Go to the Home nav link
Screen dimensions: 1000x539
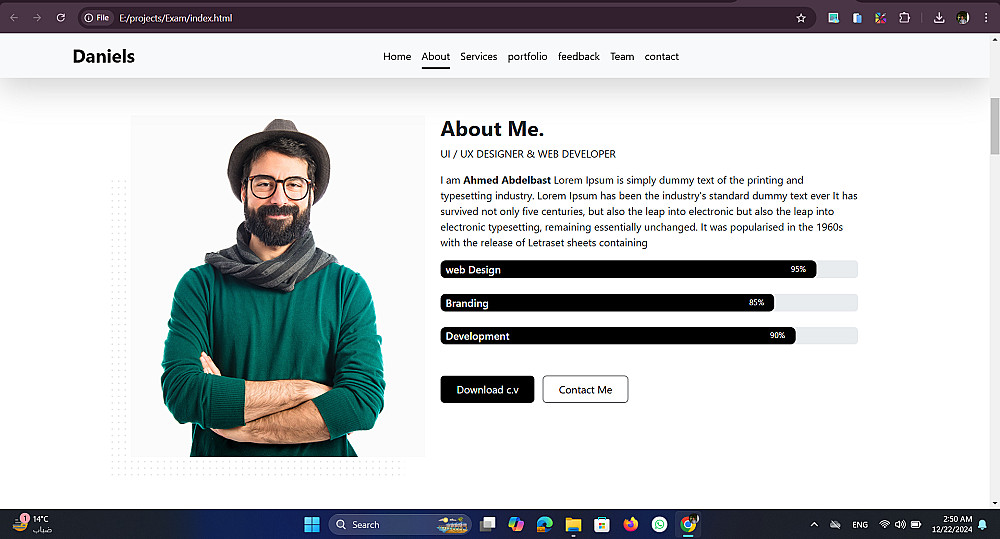coord(397,56)
